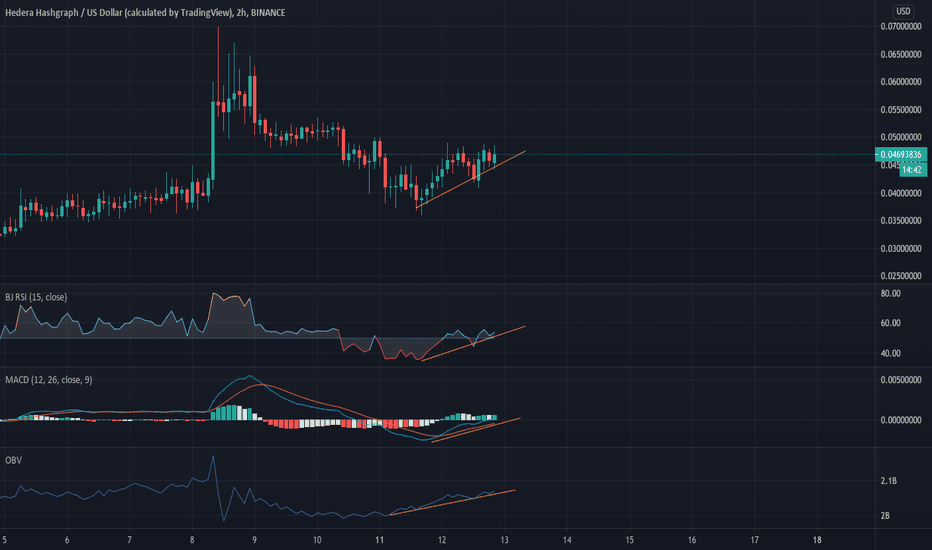Screen dimensions: 932x550
Task: Click the 0.03000000 price axis label
Action: (x=900, y=249)
